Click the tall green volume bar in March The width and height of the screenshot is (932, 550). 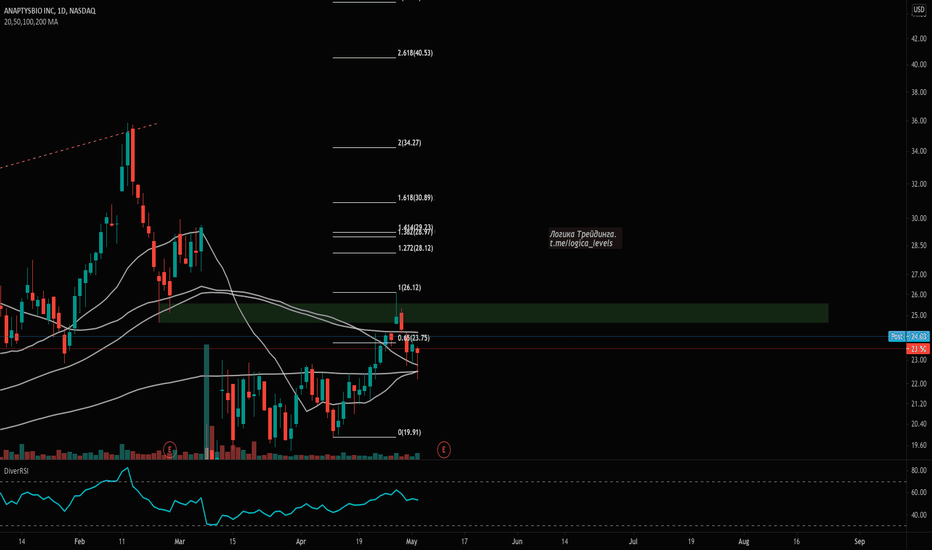click(207, 402)
